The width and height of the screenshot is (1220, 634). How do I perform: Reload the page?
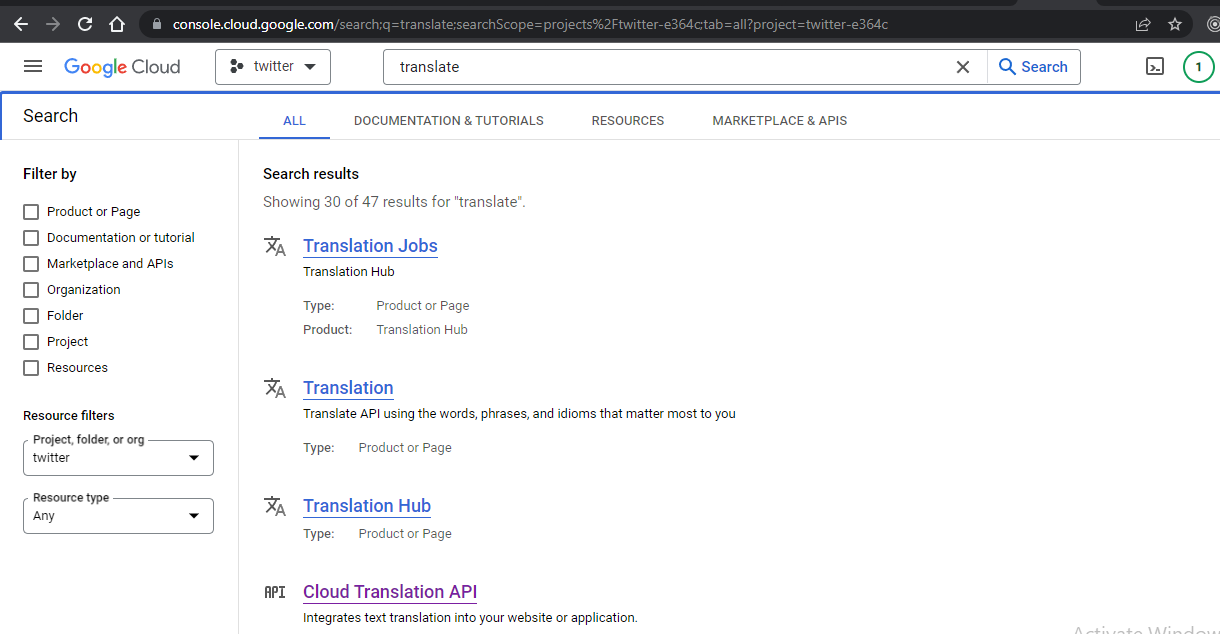pos(85,24)
